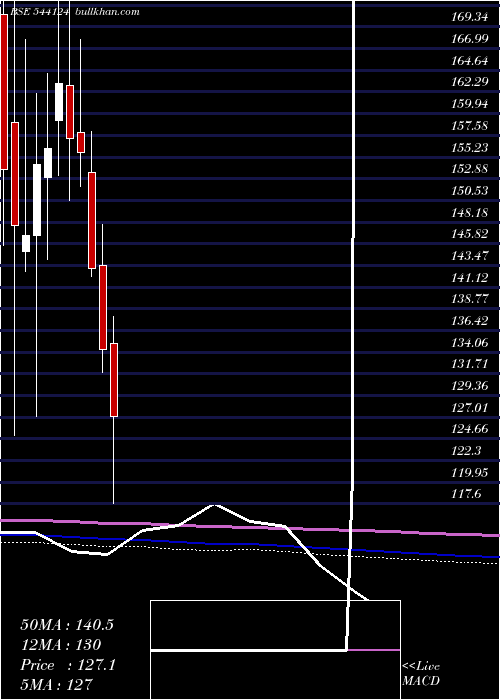Screen dimensions: 500x700
Task: Click the 5MA : 127 readout
Action: [x=56, y=684]
